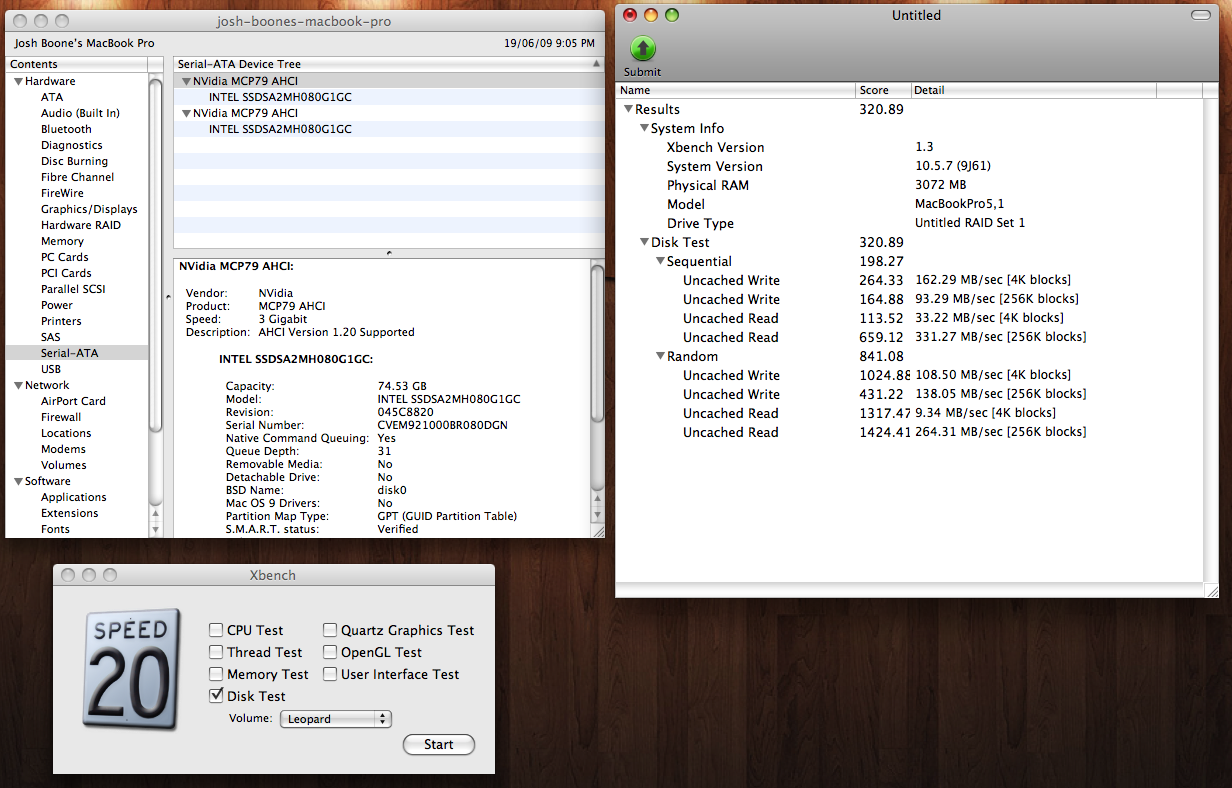This screenshot has width=1232, height=788.
Task: Click the Xbench Version row
Action: tap(910, 147)
